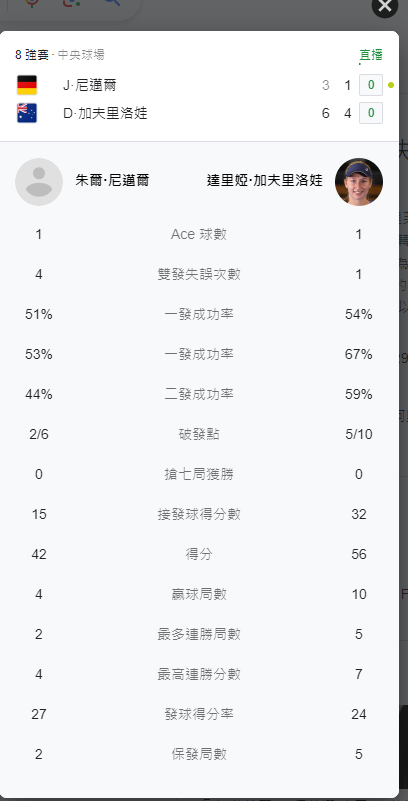Viewport: 408px width, 801px height.
Task: Click the Ace 球數 stat row label
Action: [199, 234]
